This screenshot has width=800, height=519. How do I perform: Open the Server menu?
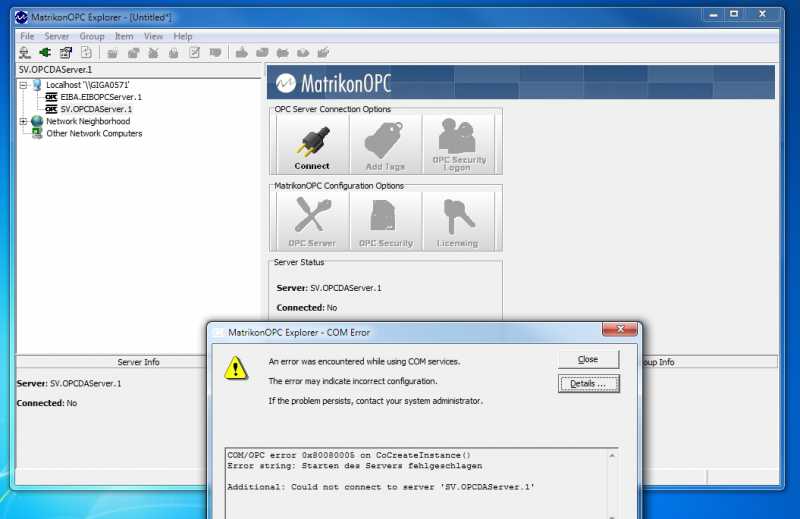tap(56, 36)
